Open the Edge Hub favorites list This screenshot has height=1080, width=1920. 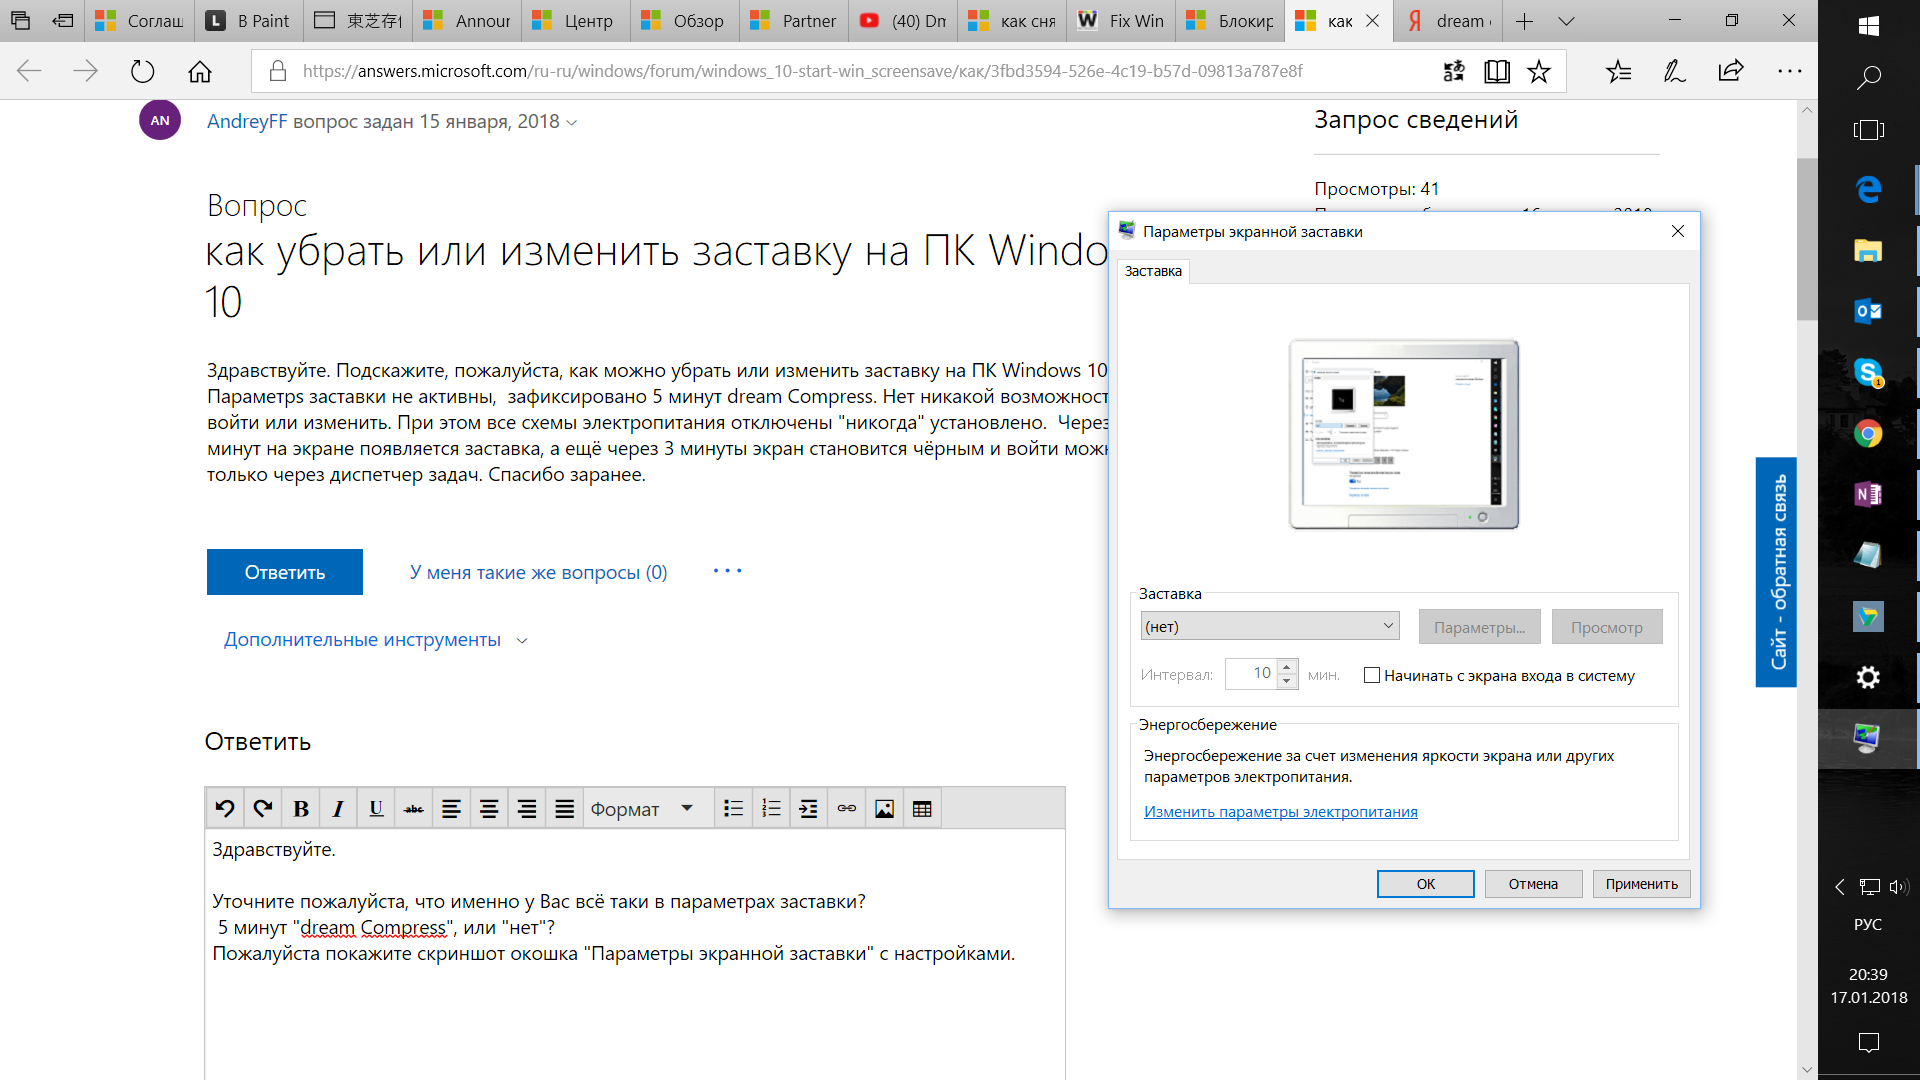[1618, 71]
